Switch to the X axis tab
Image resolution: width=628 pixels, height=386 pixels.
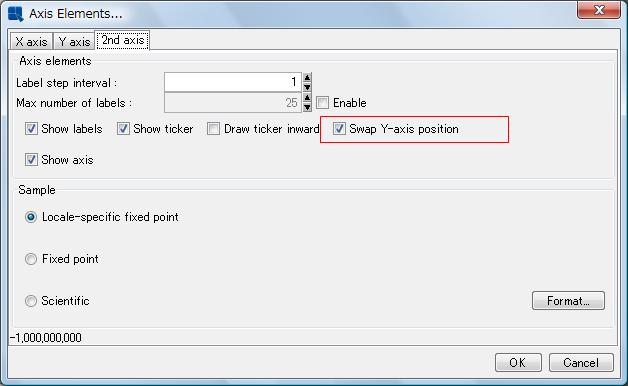click(x=31, y=42)
